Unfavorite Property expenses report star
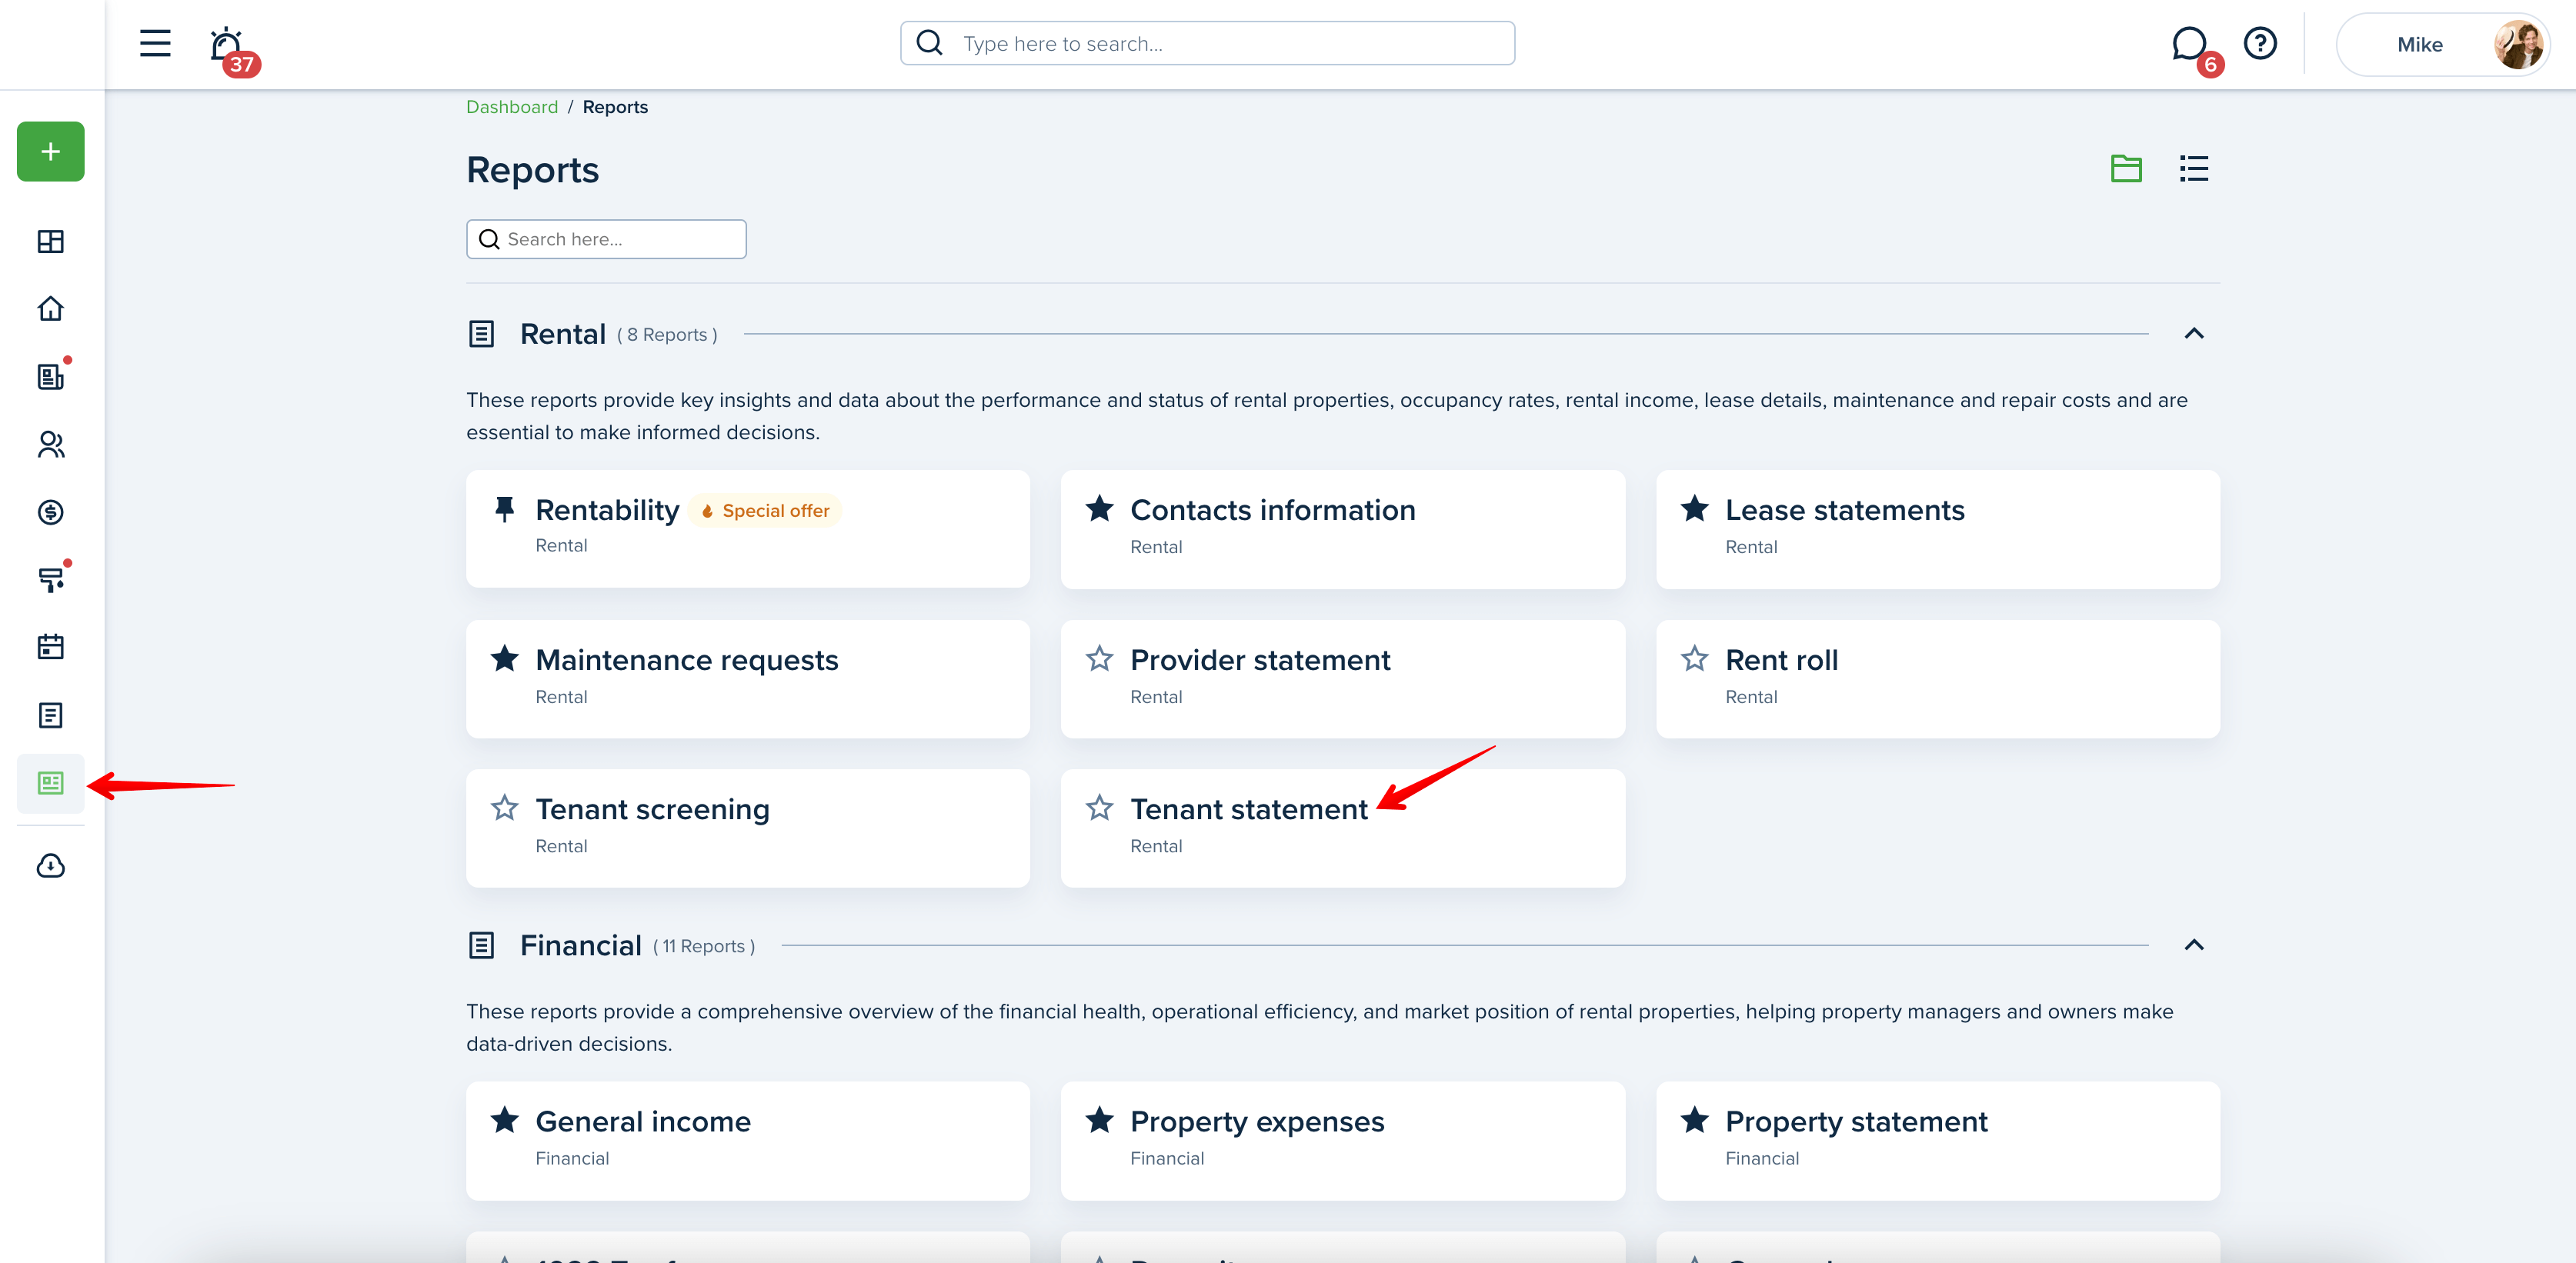The width and height of the screenshot is (2576, 1263). [x=1100, y=1120]
